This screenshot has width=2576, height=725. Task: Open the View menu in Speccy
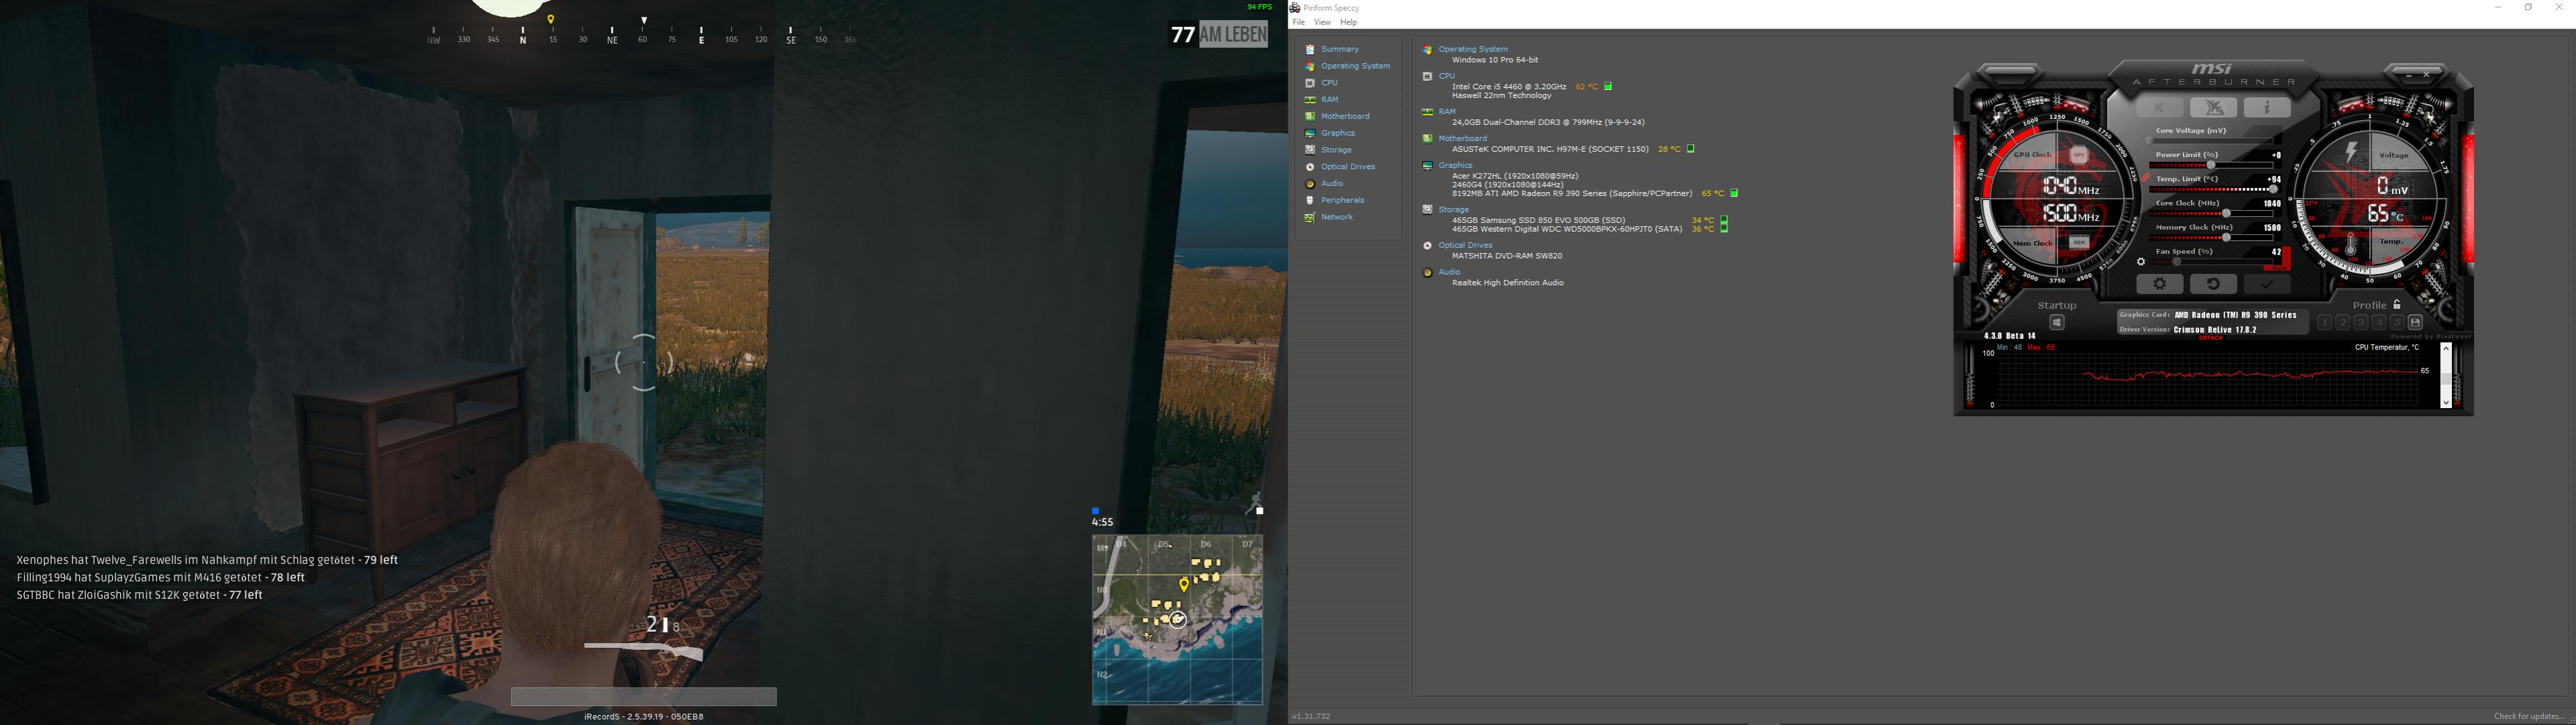(1322, 22)
